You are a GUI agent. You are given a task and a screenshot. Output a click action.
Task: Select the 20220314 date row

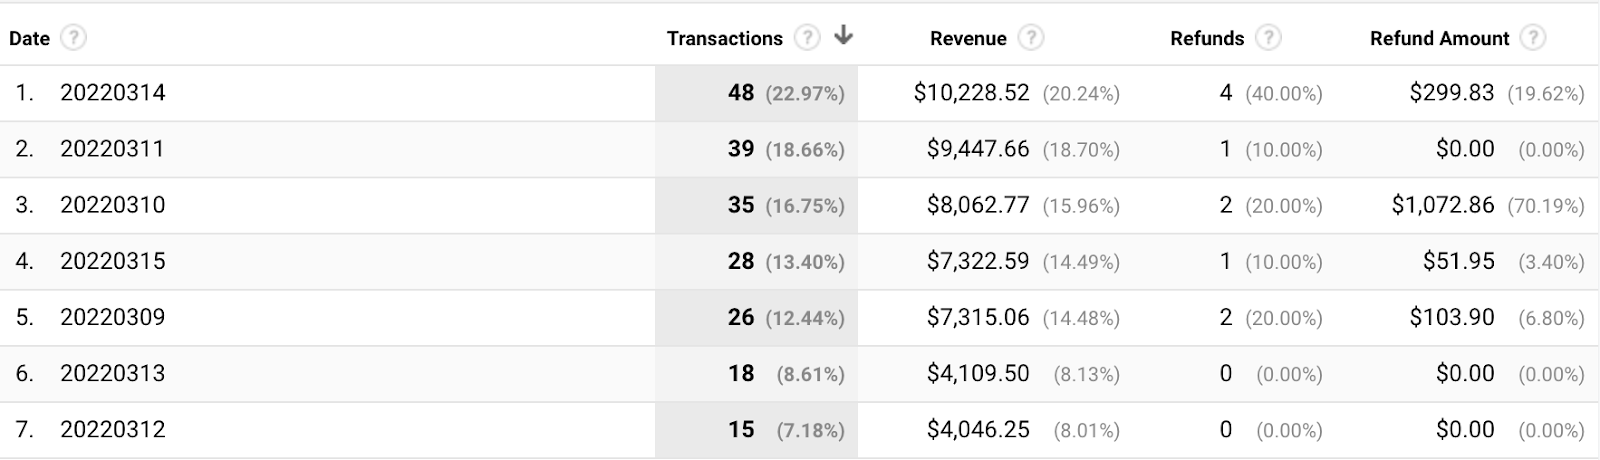point(112,93)
